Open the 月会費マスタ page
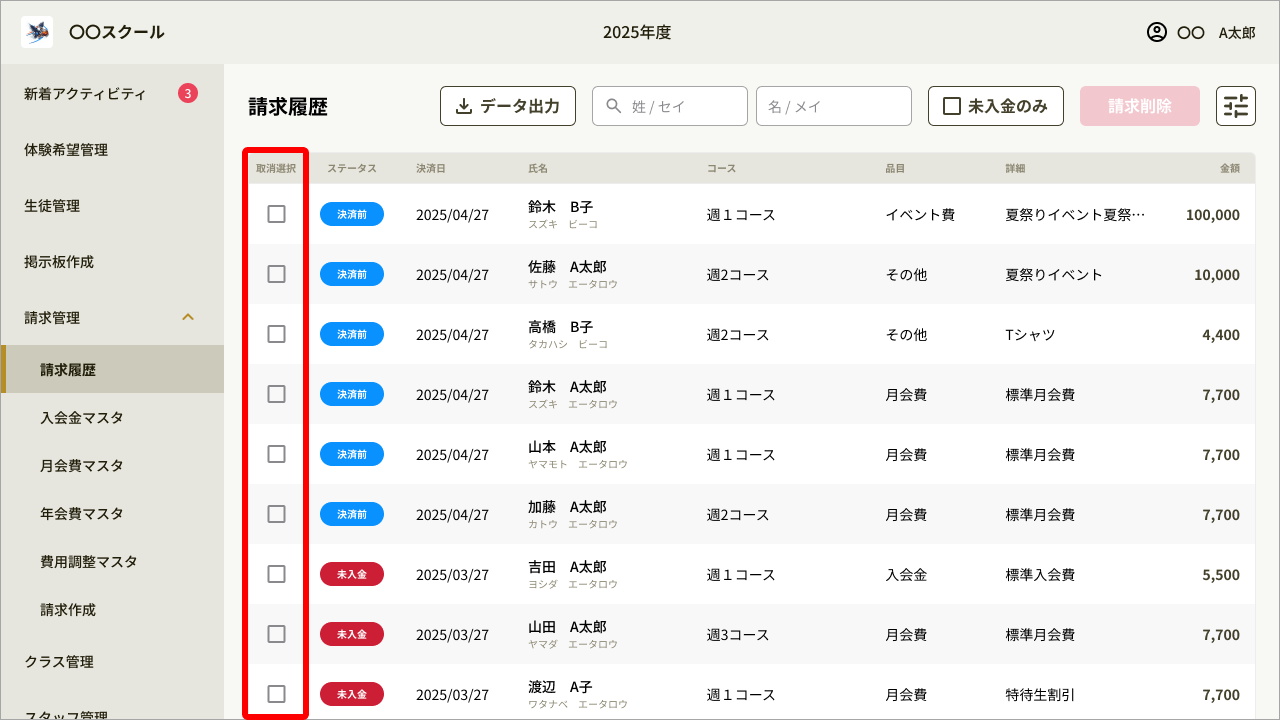The width and height of the screenshot is (1280, 720). point(81,465)
